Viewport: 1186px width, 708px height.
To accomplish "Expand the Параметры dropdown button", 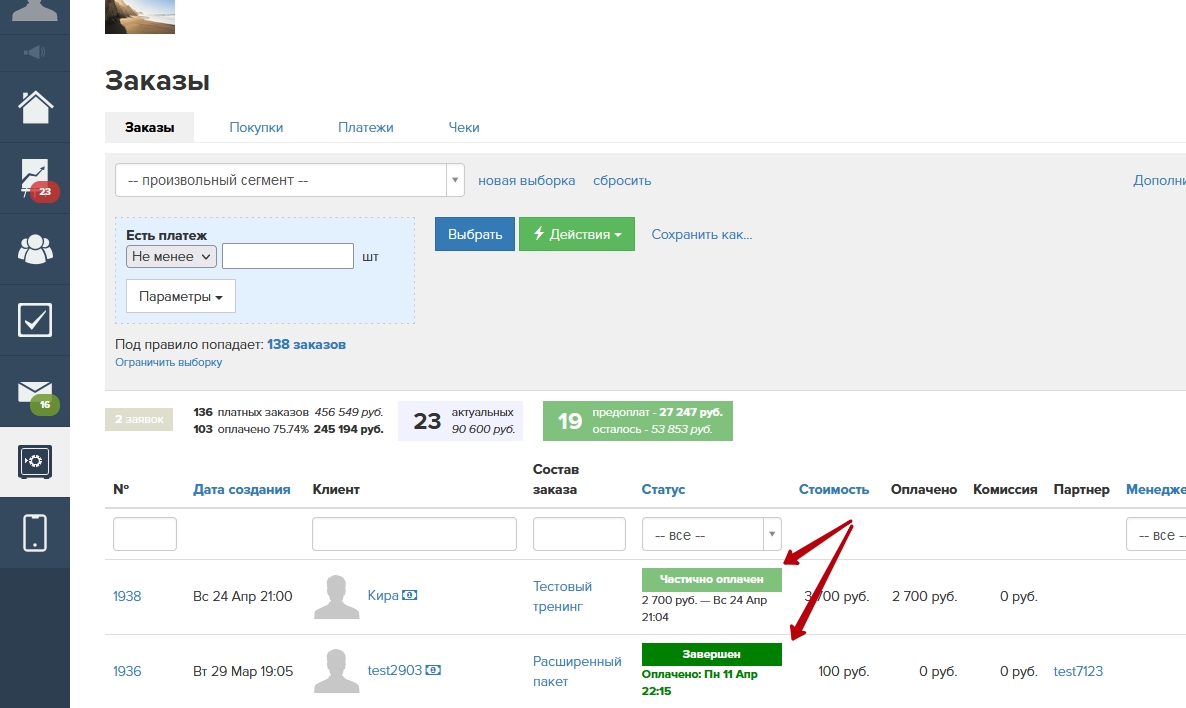I will [180, 297].
